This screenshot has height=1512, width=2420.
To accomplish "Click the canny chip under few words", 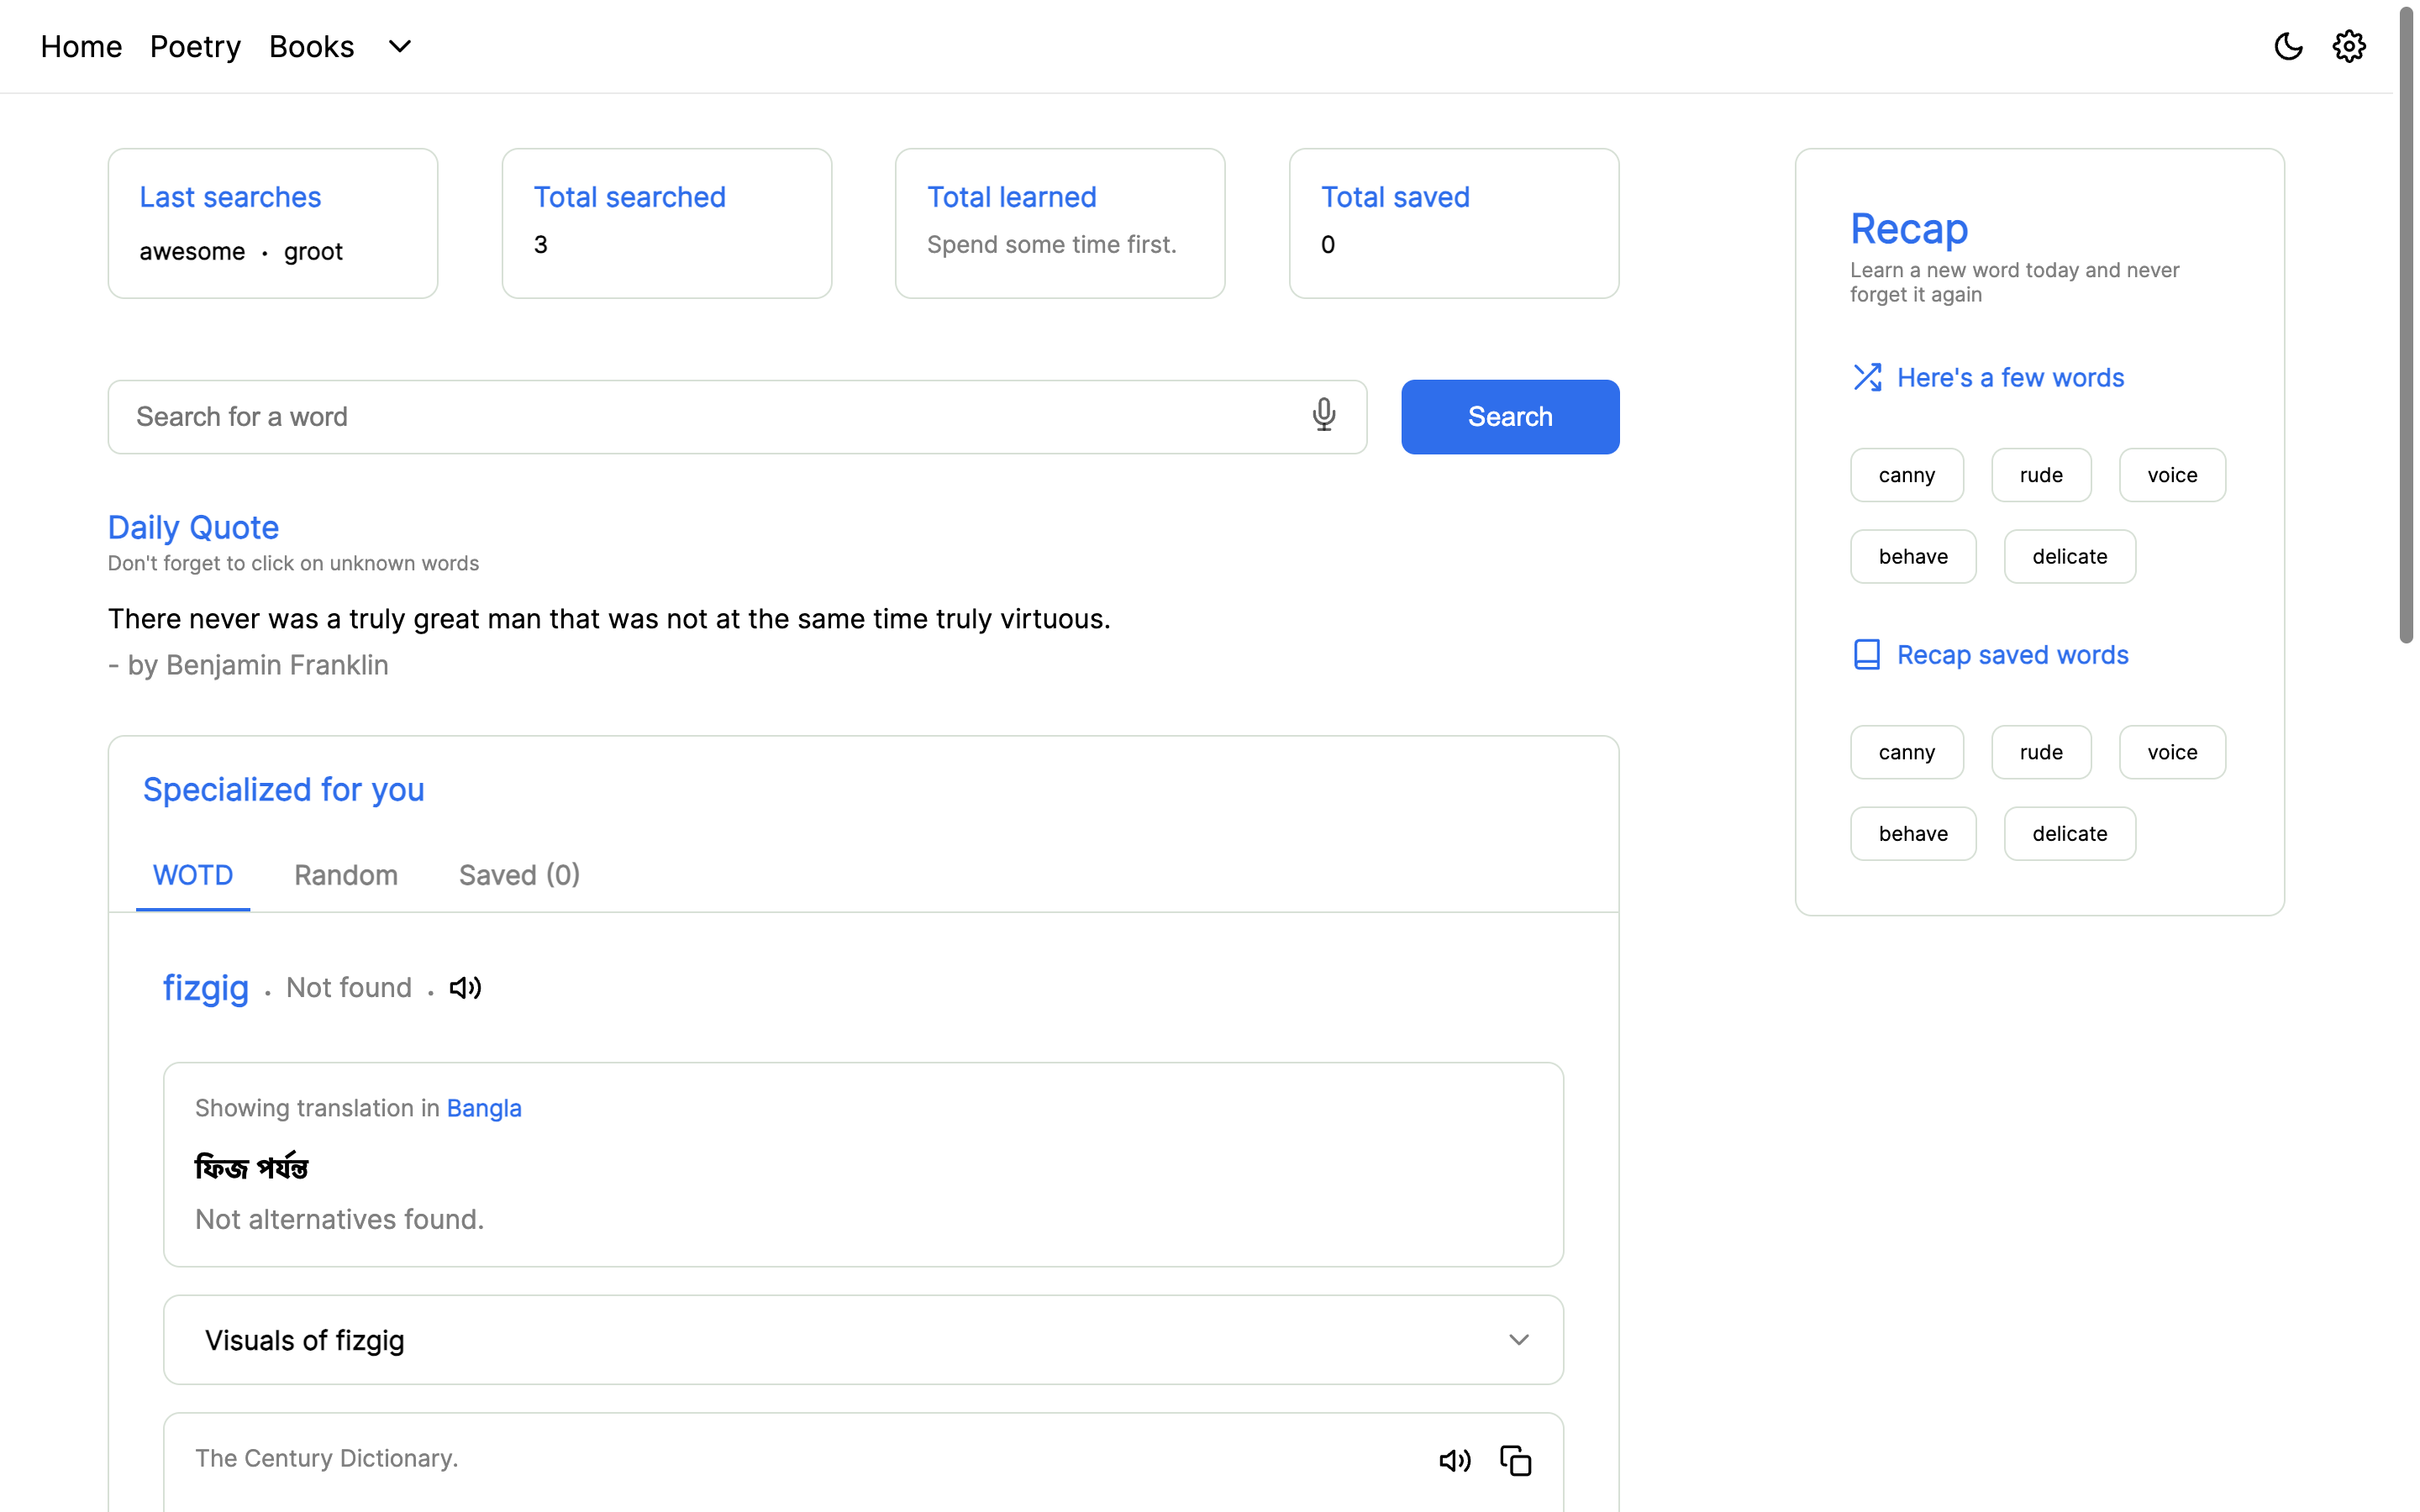I will pos(1906,475).
